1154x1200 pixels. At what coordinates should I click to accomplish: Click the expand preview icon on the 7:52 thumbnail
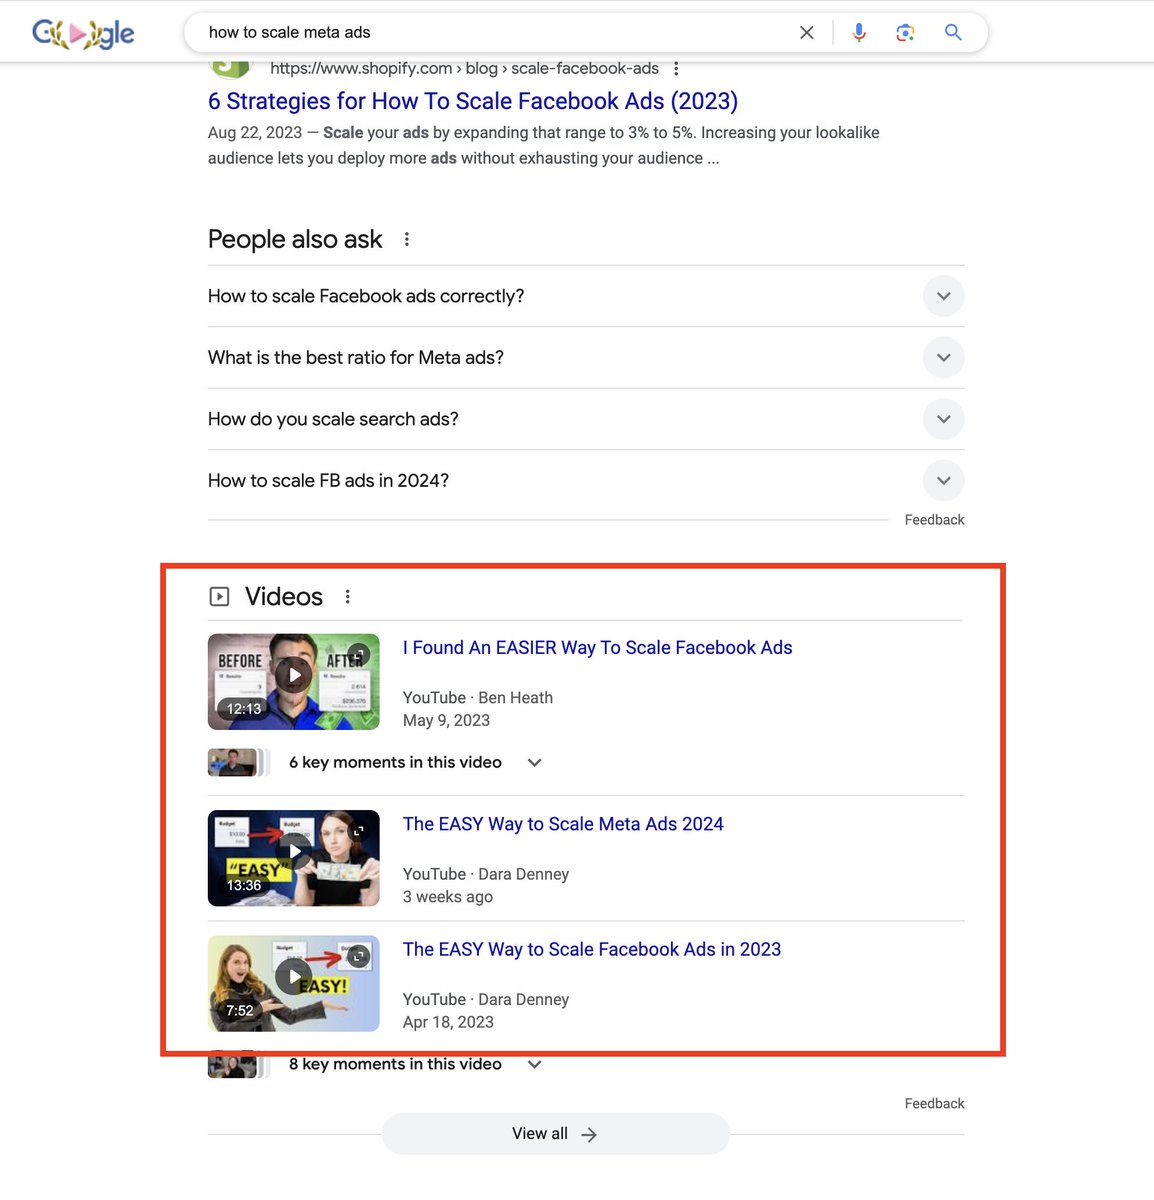click(359, 957)
